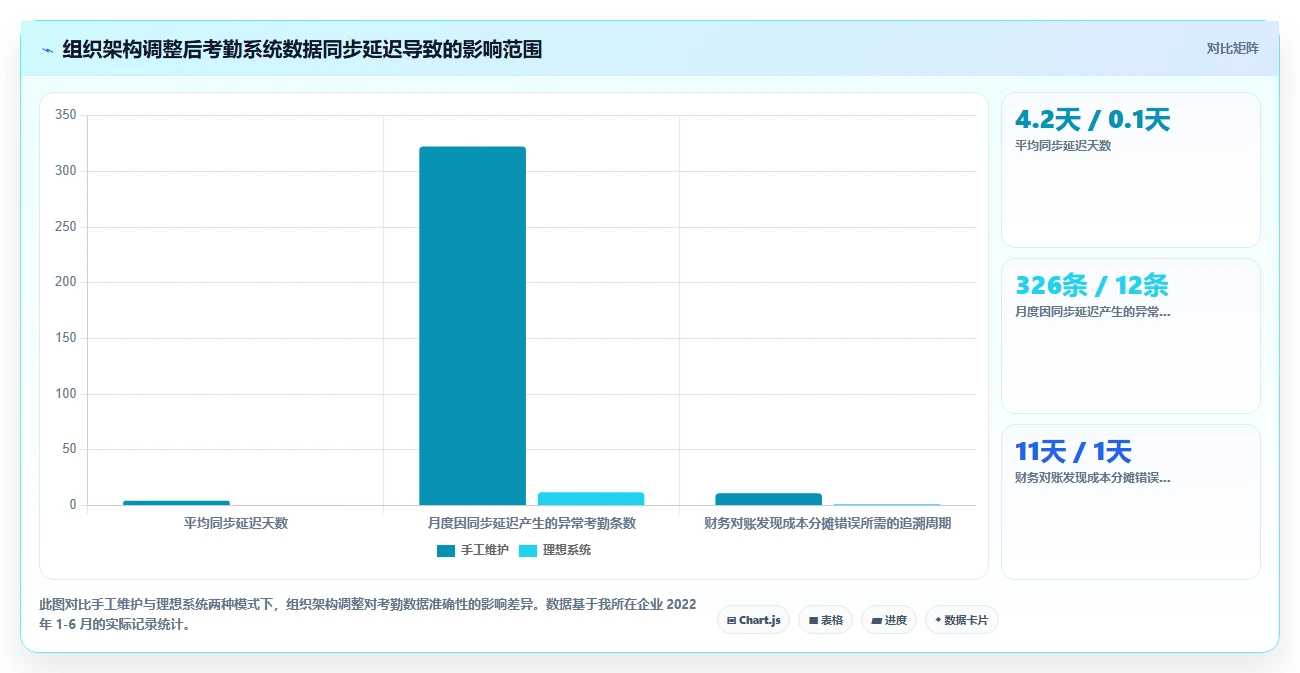Select the Chart.js chip
Screen dimensions: 1300x673
click(753, 620)
